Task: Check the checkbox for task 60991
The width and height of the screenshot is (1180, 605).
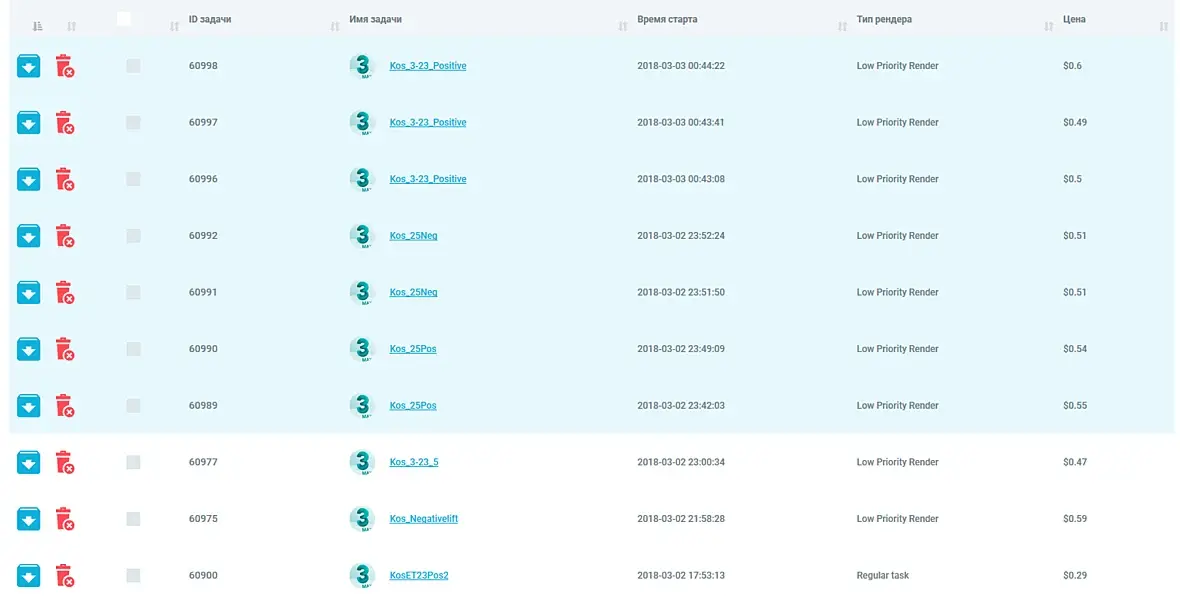Action: [x=133, y=292]
